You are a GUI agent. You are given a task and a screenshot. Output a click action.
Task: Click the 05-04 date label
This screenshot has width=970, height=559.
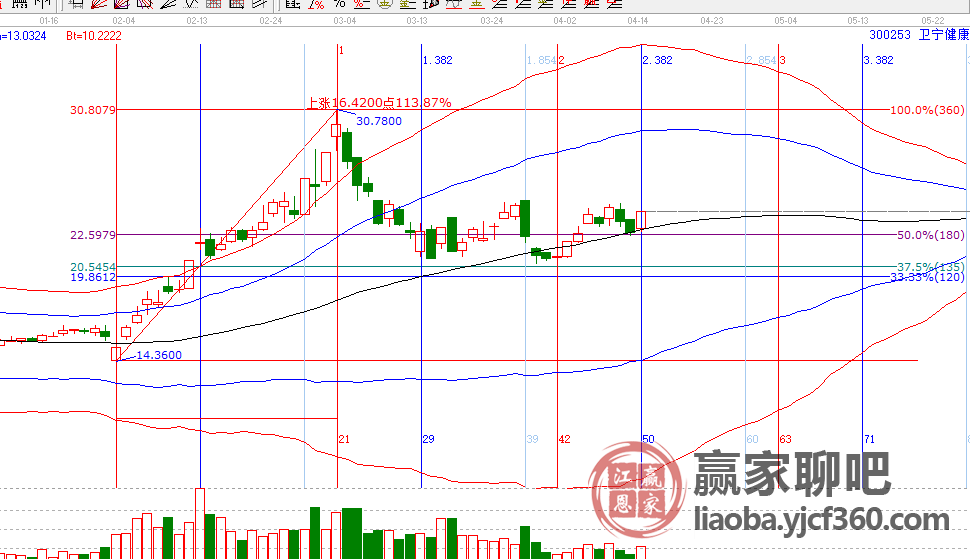pos(786,20)
